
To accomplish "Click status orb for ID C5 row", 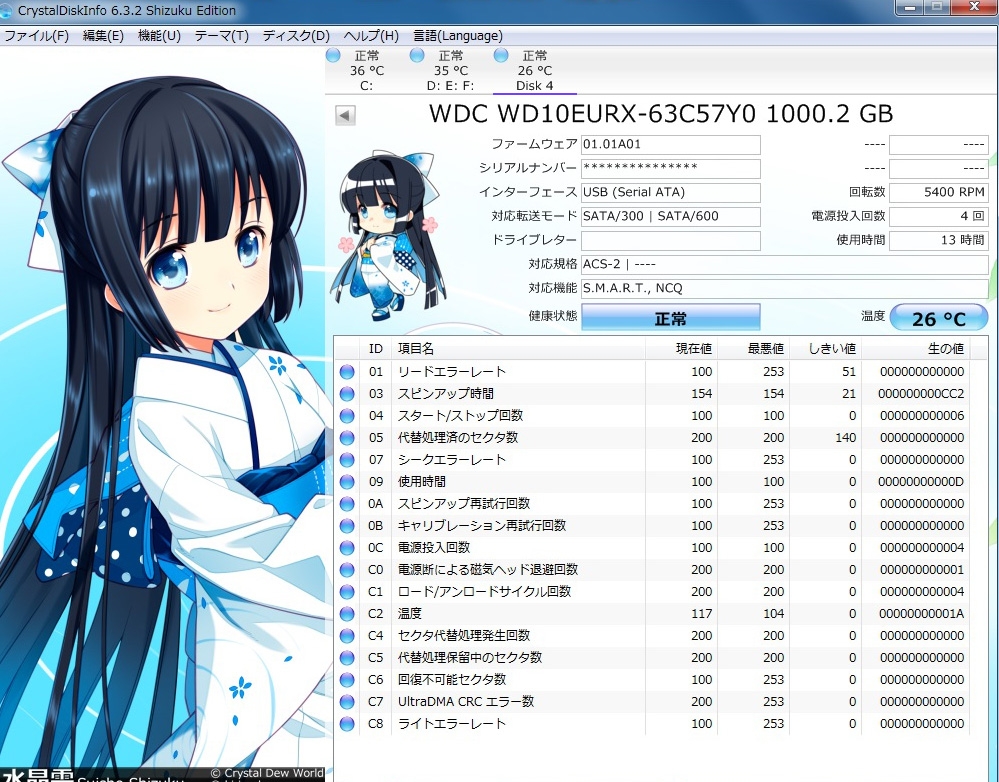I will [x=347, y=658].
